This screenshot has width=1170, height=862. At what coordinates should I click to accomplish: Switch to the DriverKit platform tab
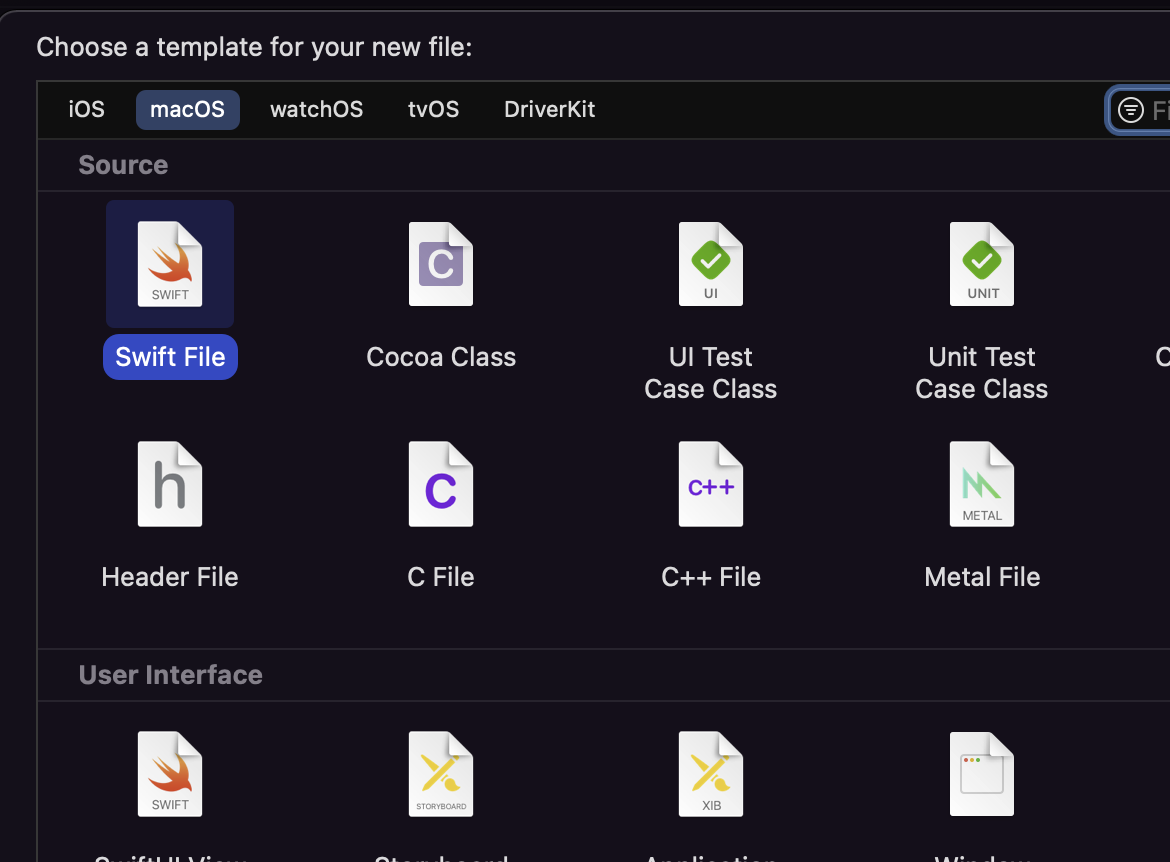(549, 110)
